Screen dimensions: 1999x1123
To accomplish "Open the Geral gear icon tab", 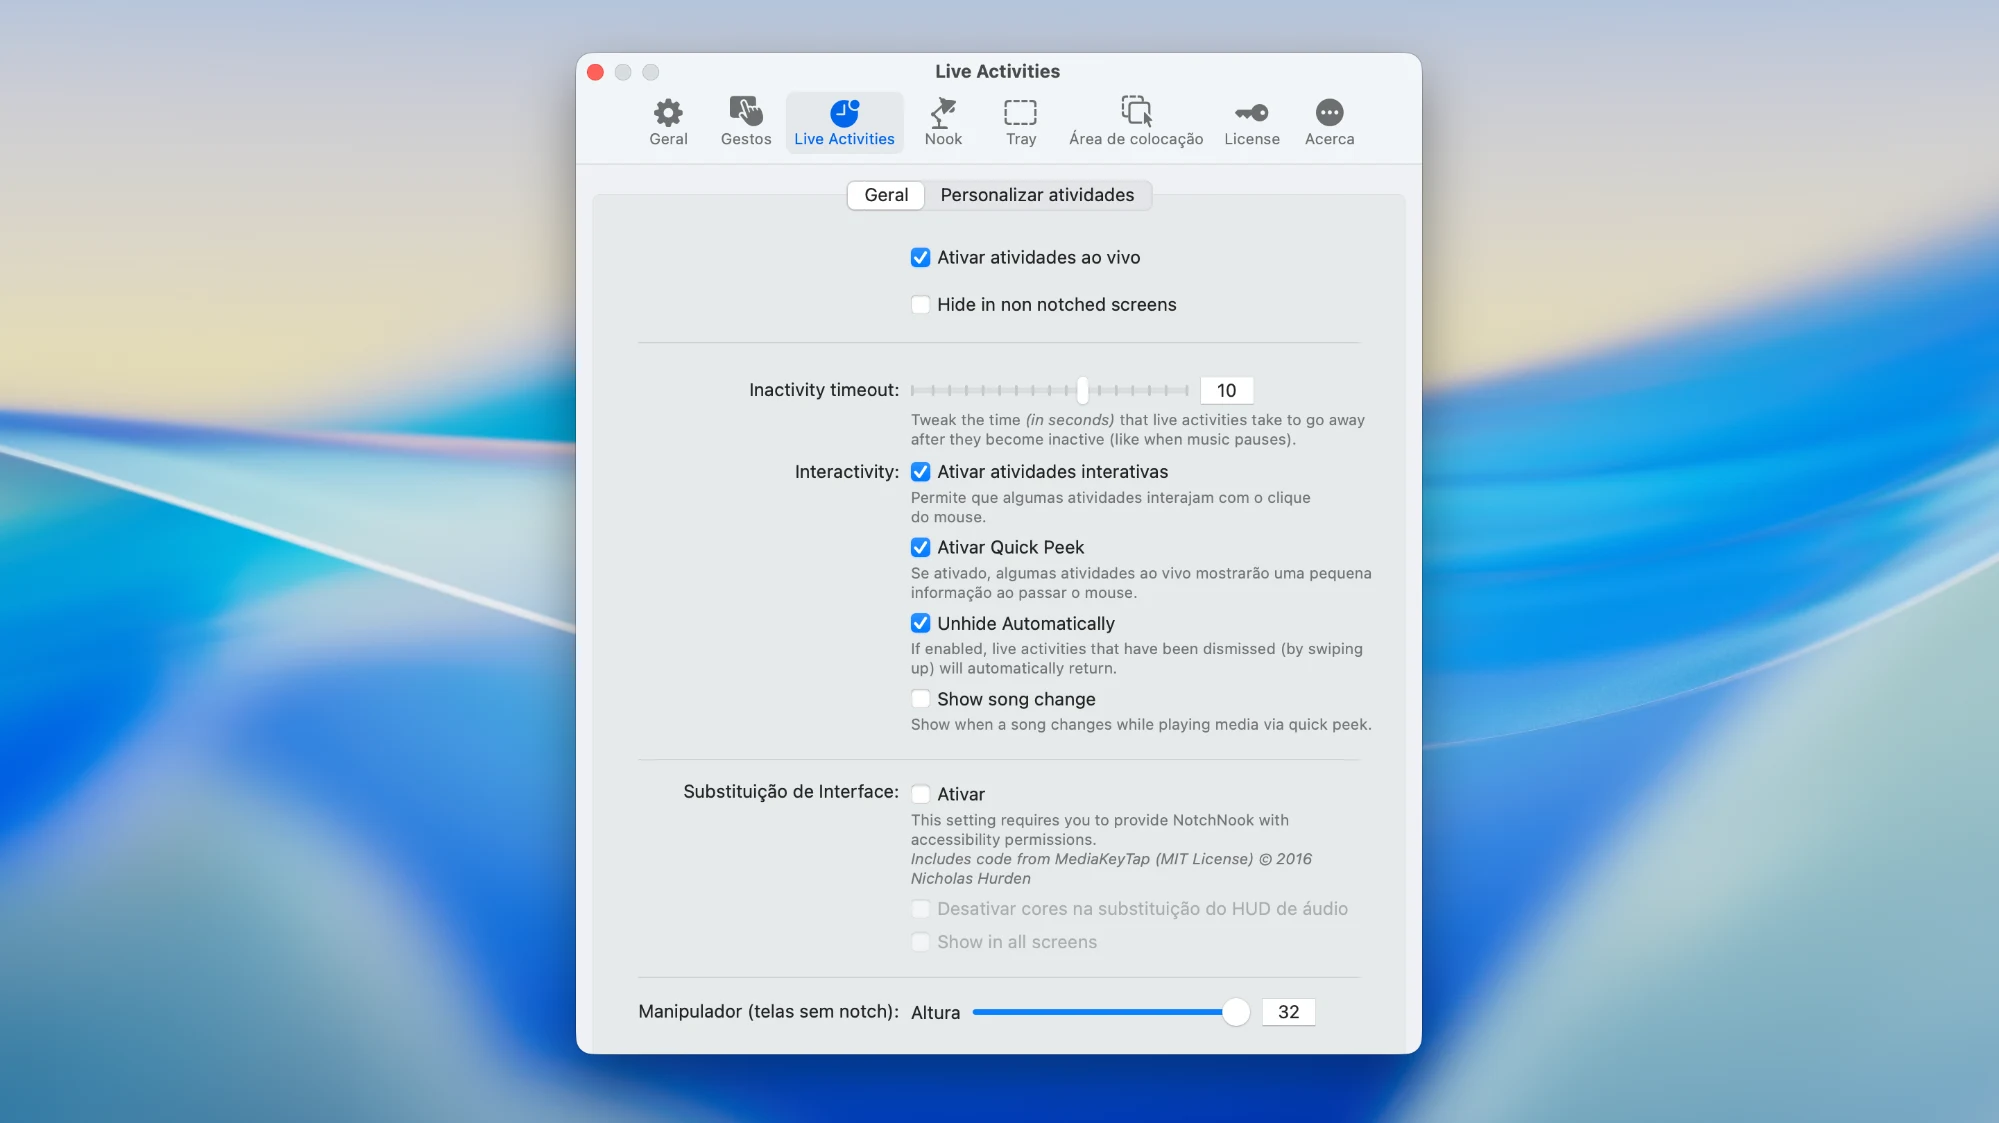I will click(668, 122).
